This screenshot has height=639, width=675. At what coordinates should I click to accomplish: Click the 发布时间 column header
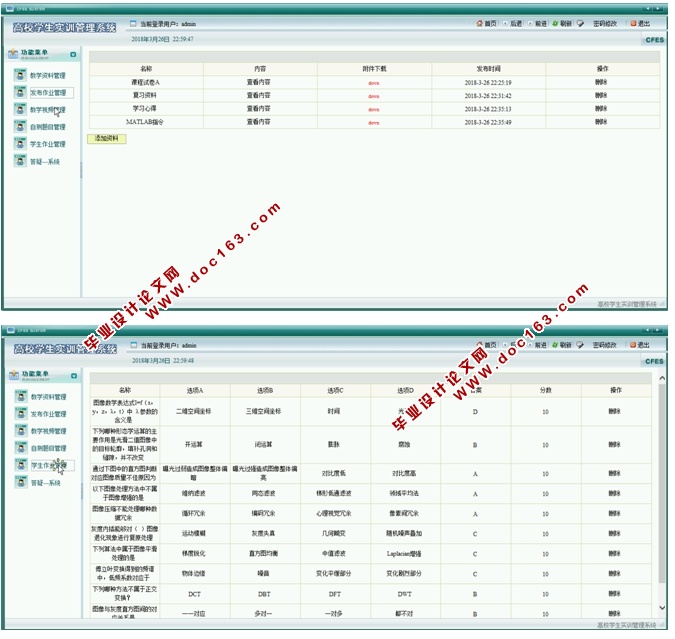coord(488,69)
